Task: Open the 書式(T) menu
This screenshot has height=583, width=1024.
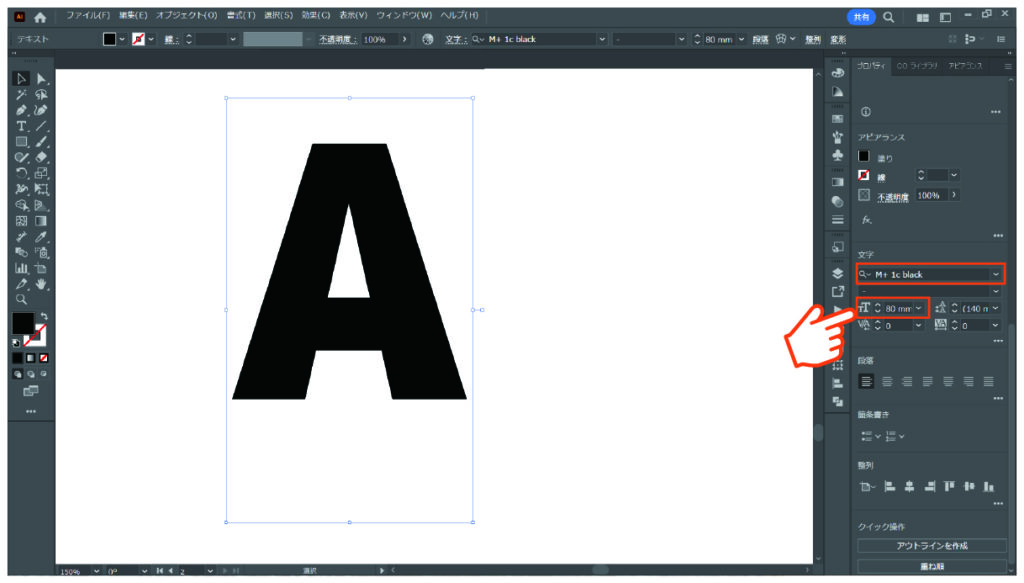Action: click(241, 15)
